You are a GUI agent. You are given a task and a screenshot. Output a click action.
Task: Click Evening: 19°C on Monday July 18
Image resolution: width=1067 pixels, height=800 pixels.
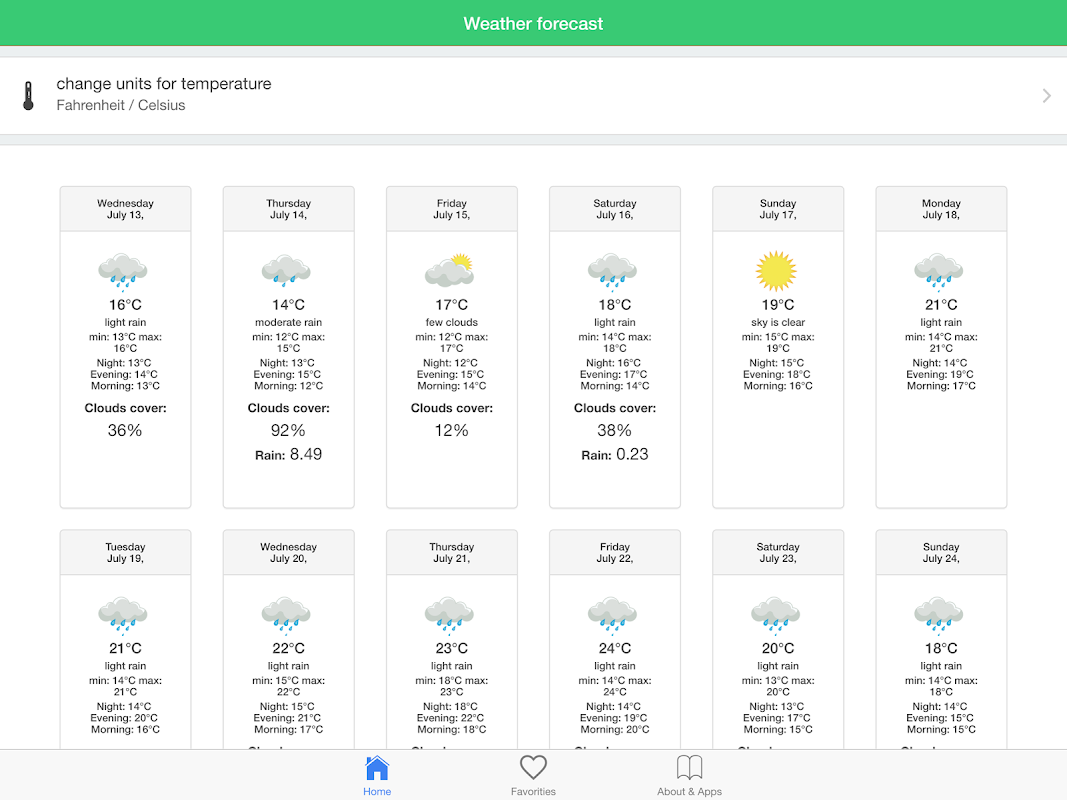point(940,375)
